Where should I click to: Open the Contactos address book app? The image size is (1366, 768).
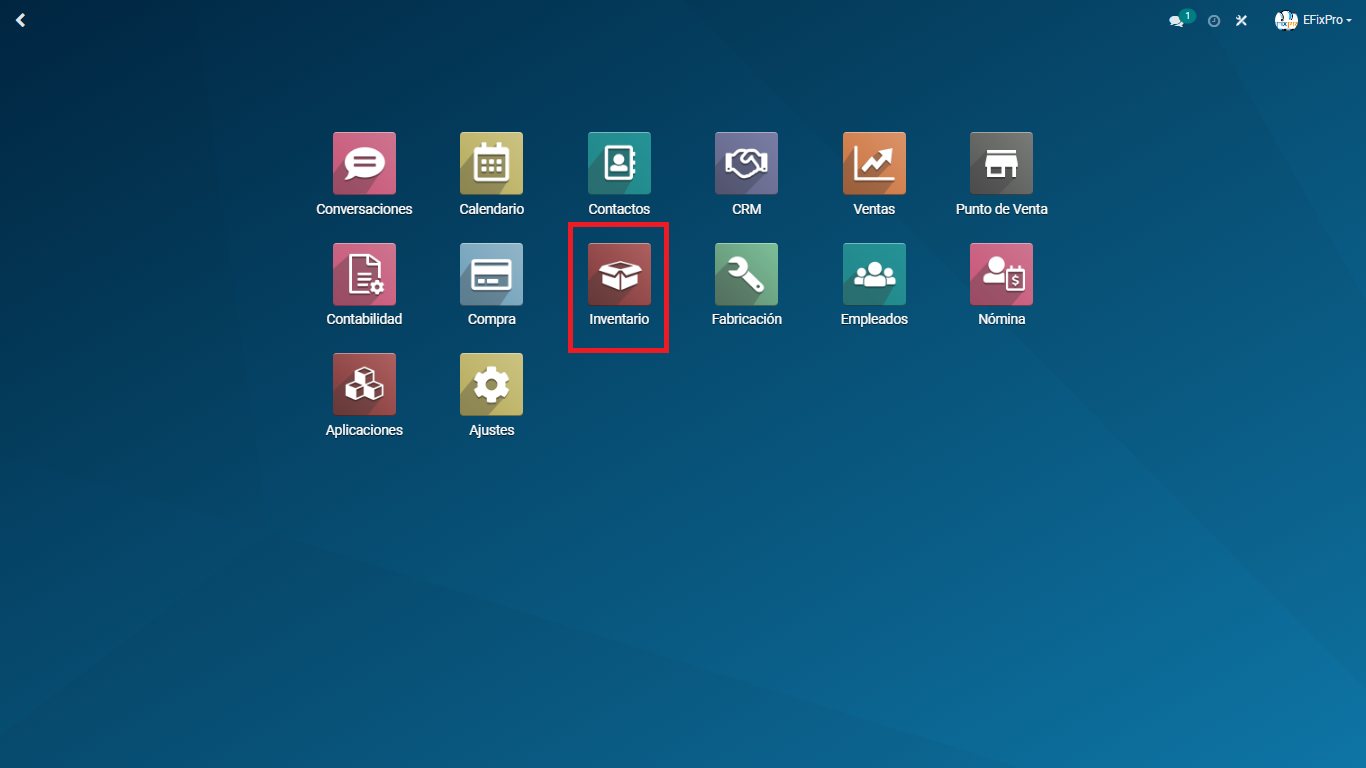point(619,164)
